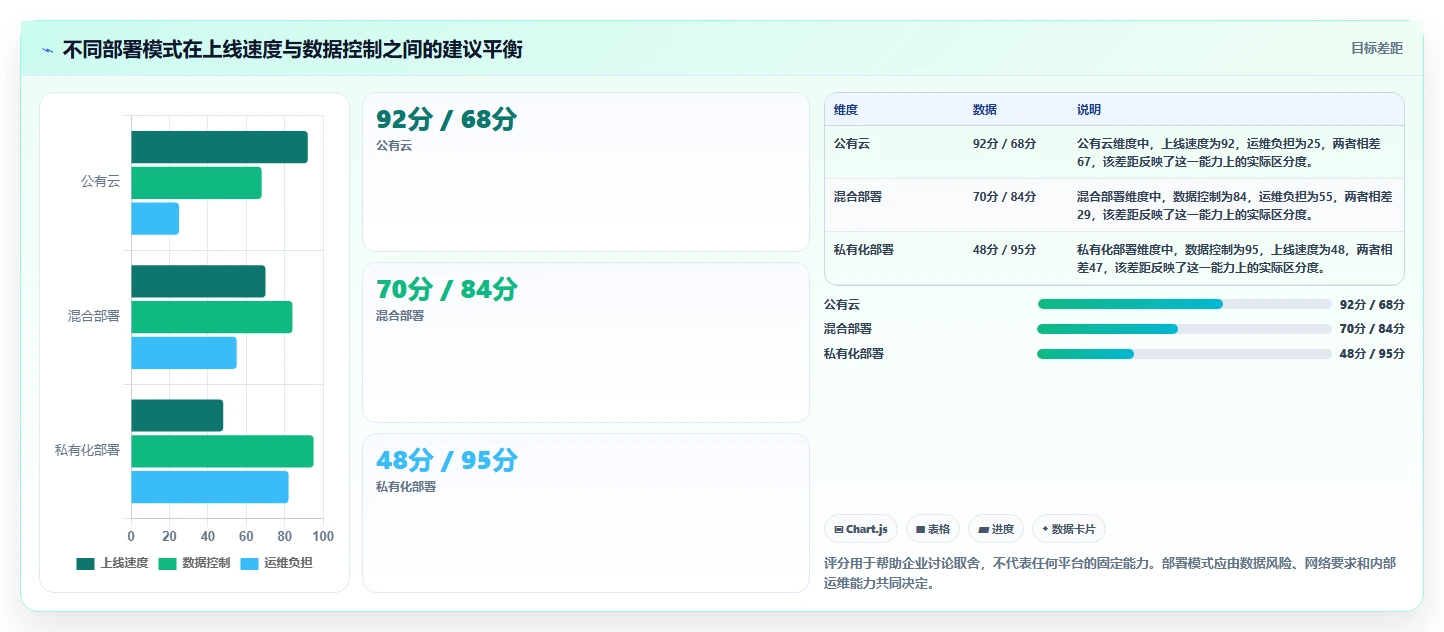This screenshot has height=632, width=1444.
Task: Click the 私有化部署 progress row label
Action: tap(854, 354)
